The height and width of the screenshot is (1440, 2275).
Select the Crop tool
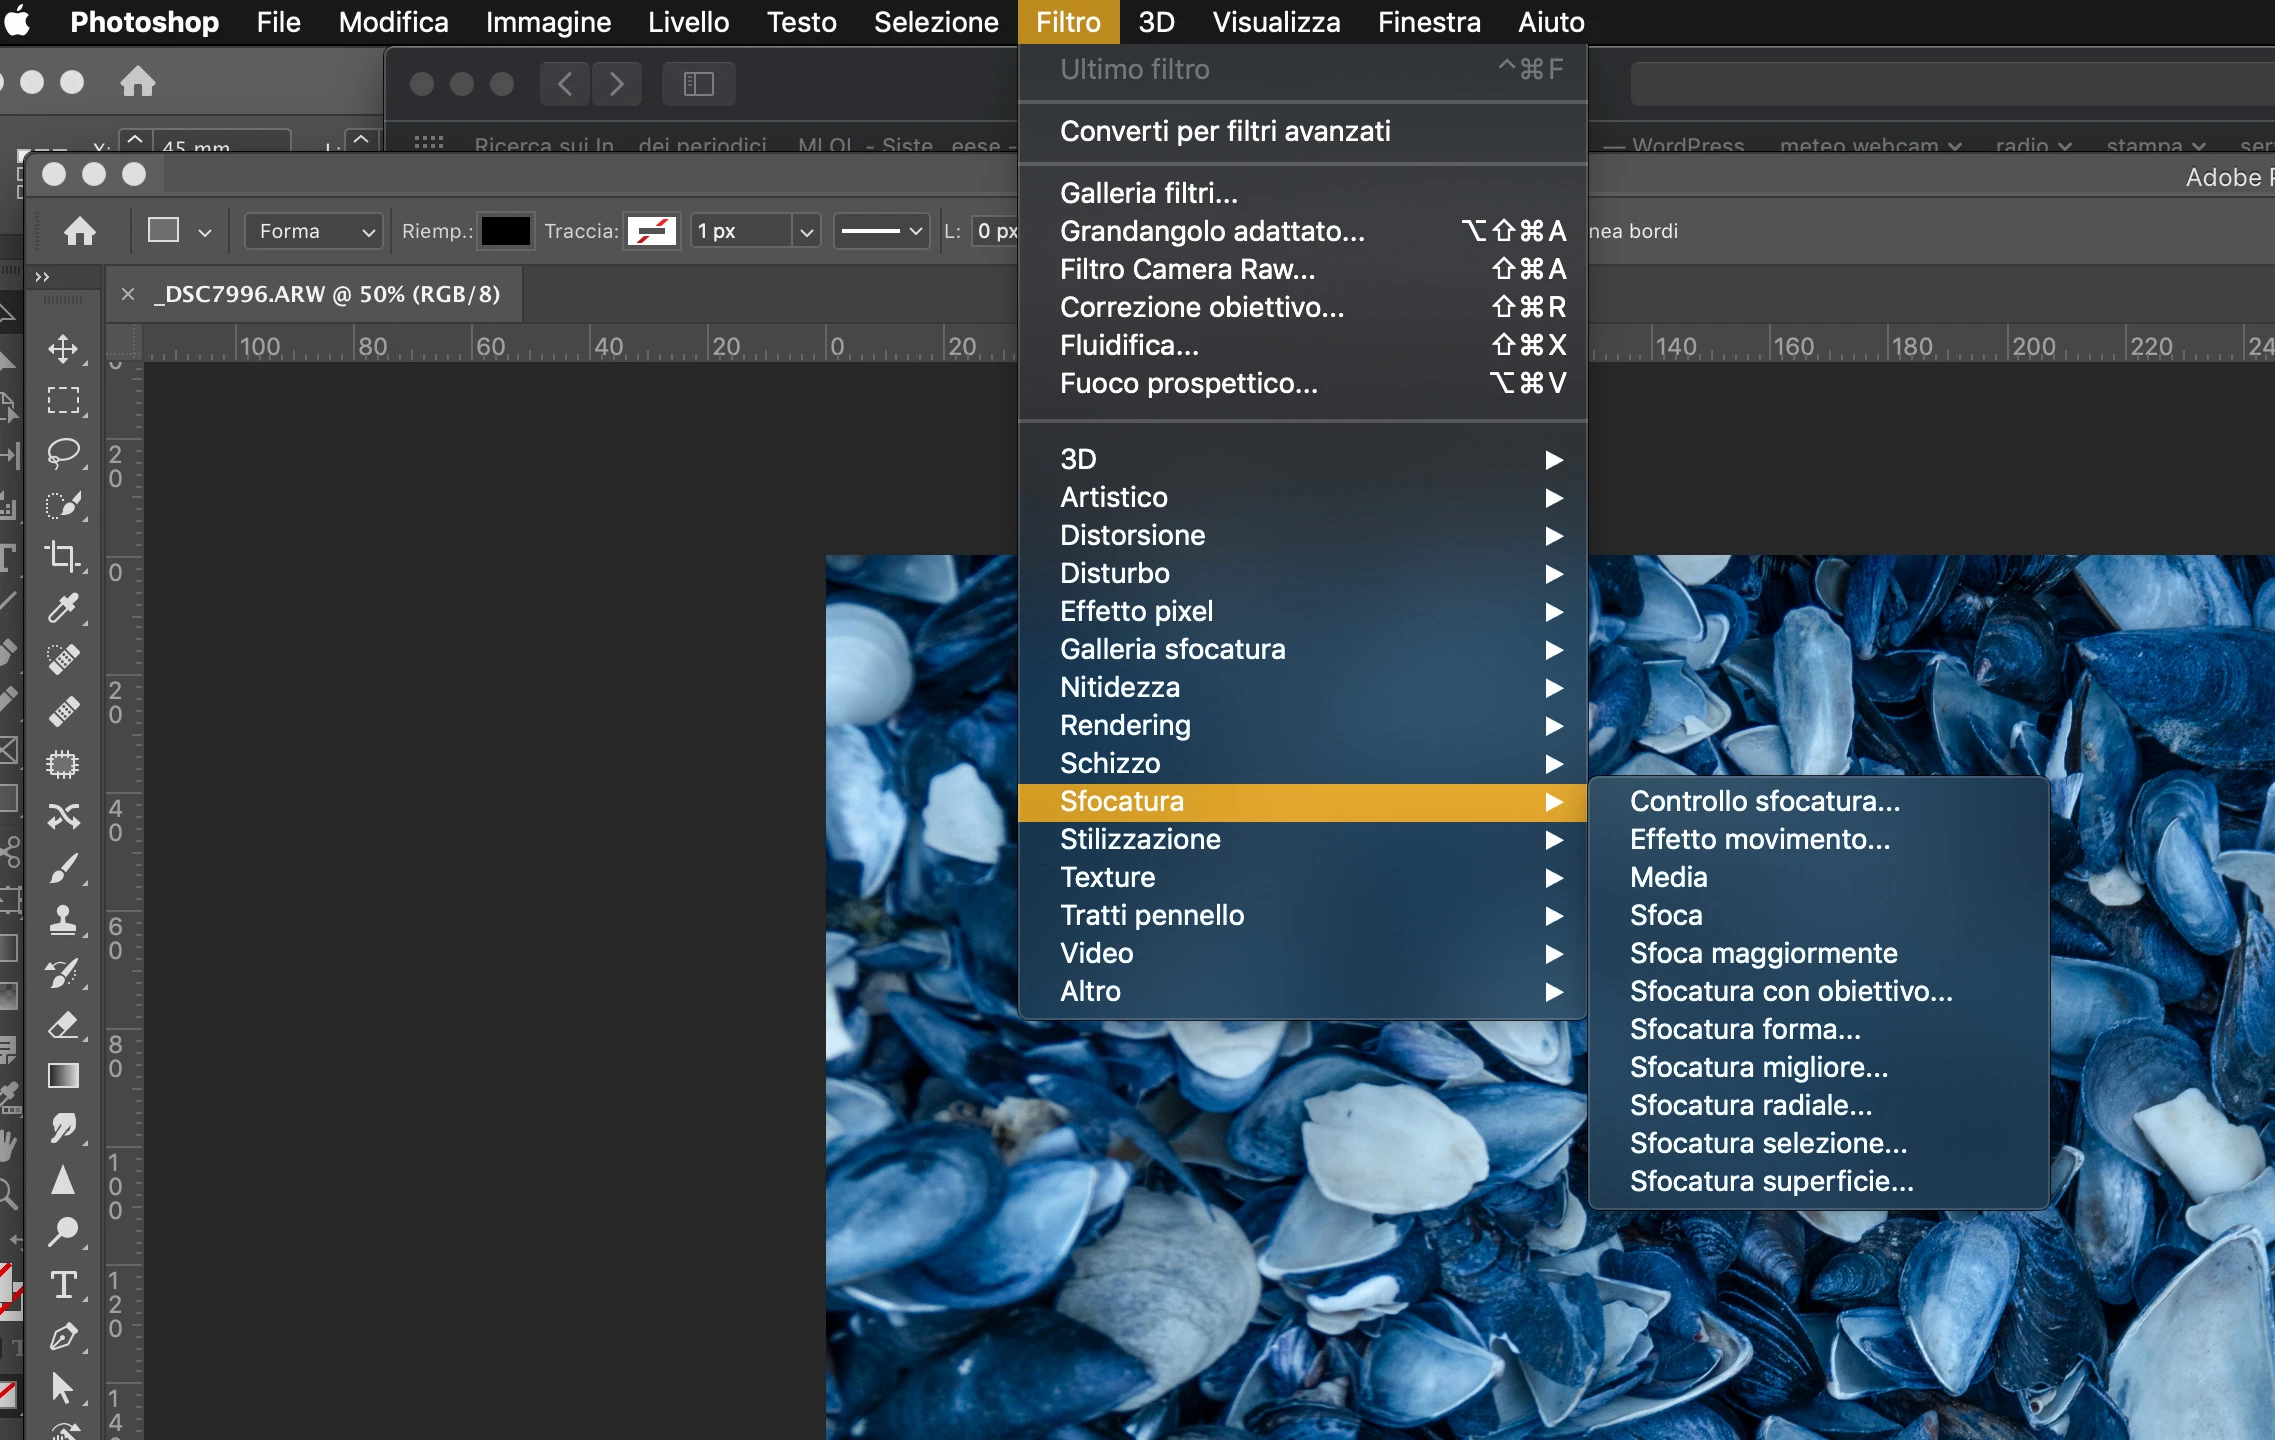[x=63, y=556]
